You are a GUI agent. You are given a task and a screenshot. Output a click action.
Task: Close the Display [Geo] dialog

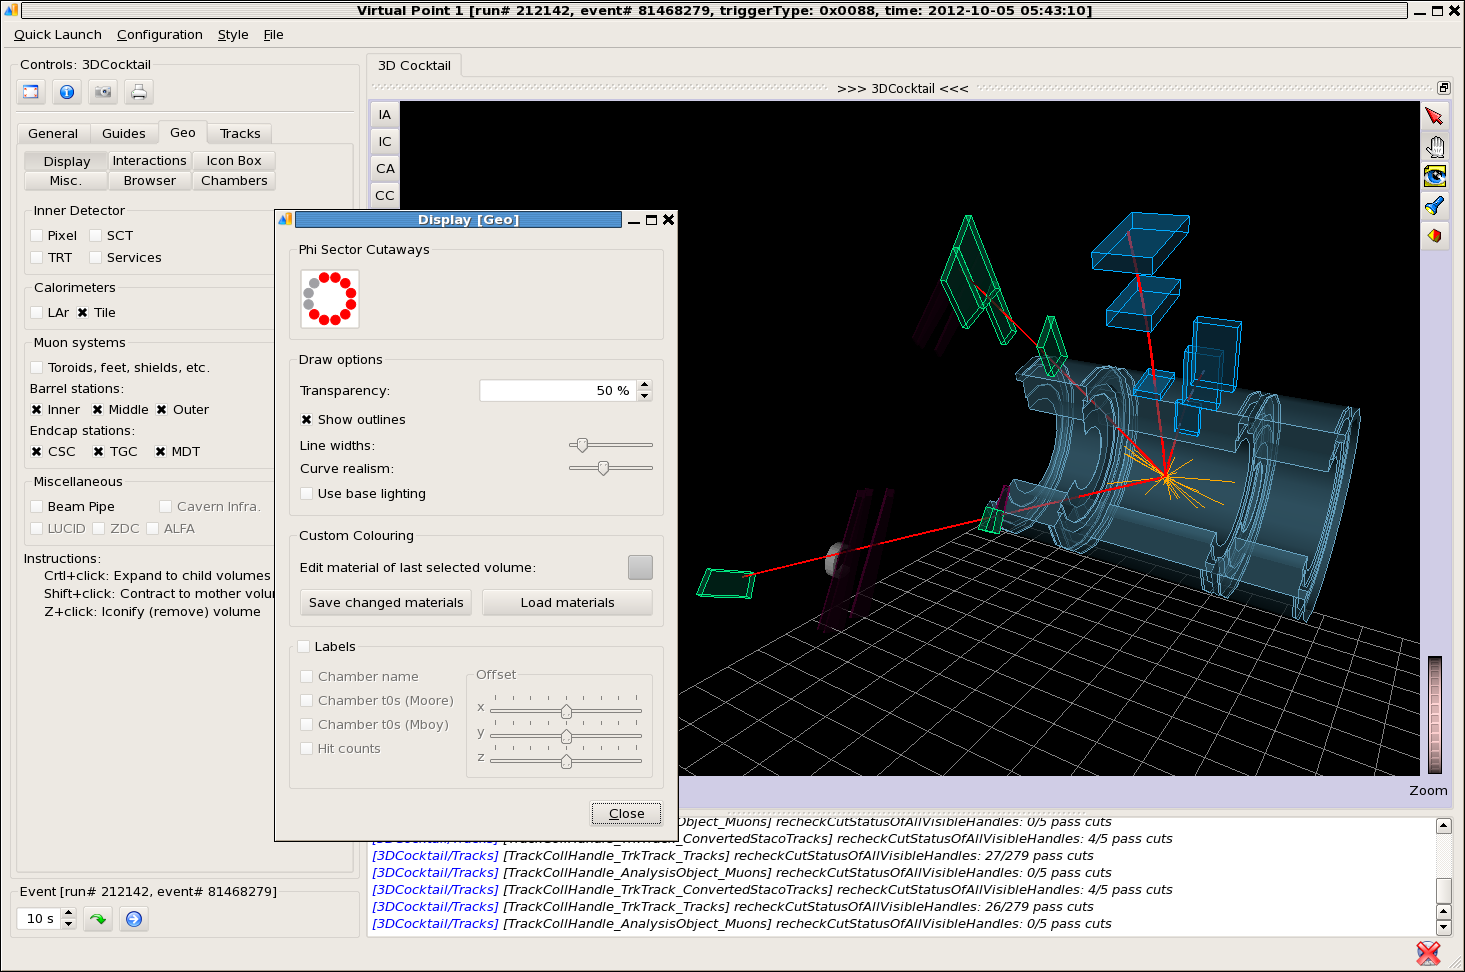coord(626,814)
